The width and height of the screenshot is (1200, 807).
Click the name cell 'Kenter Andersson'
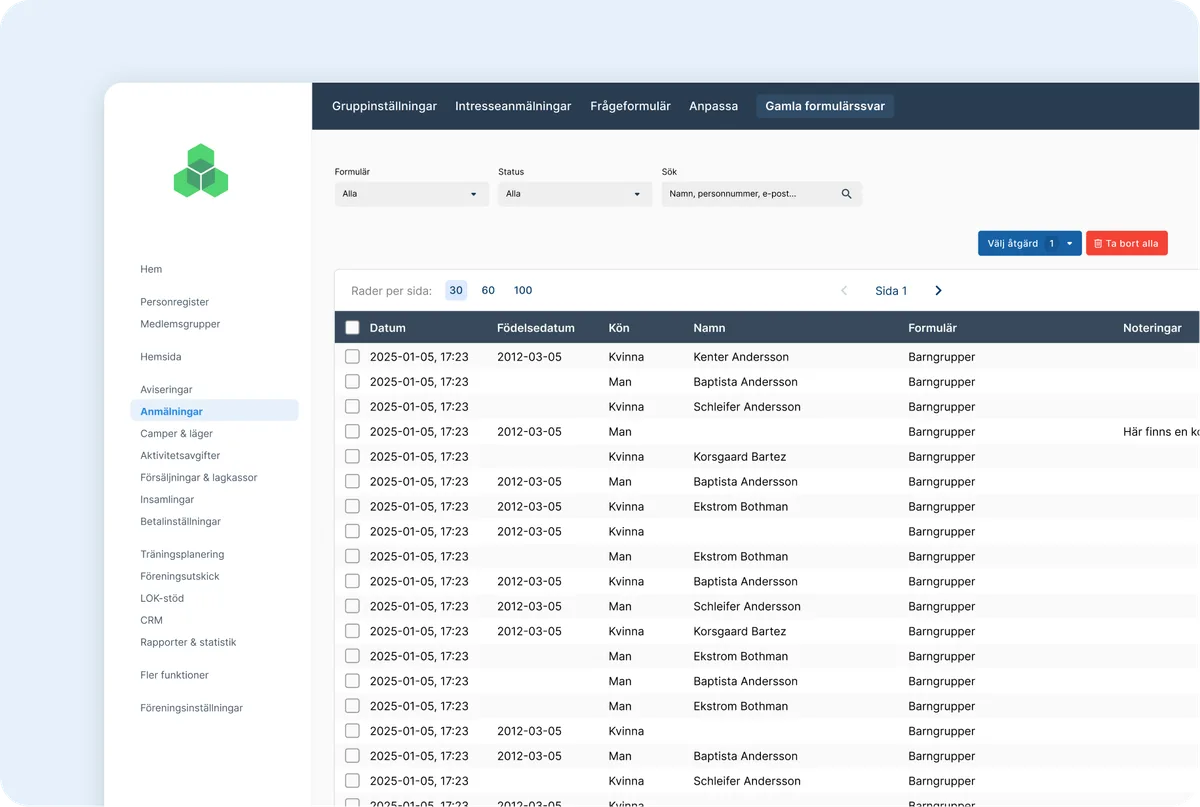pyautogui.click(x=741, y=357)
